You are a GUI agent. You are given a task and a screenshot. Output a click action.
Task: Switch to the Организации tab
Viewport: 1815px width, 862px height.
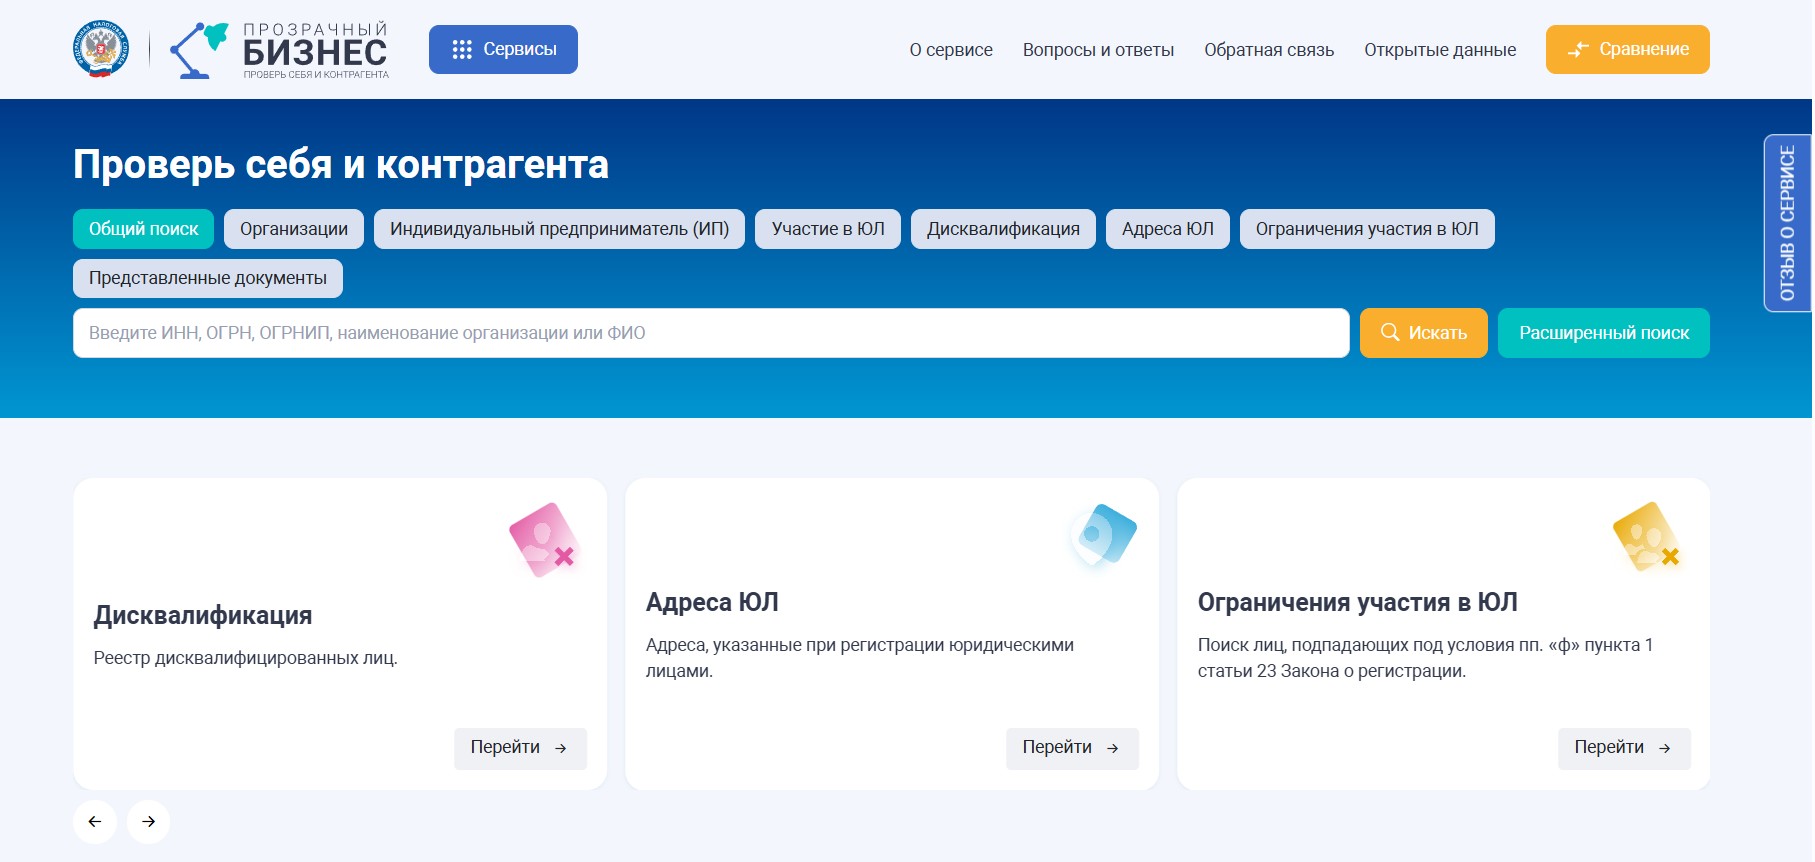point(294,229)
